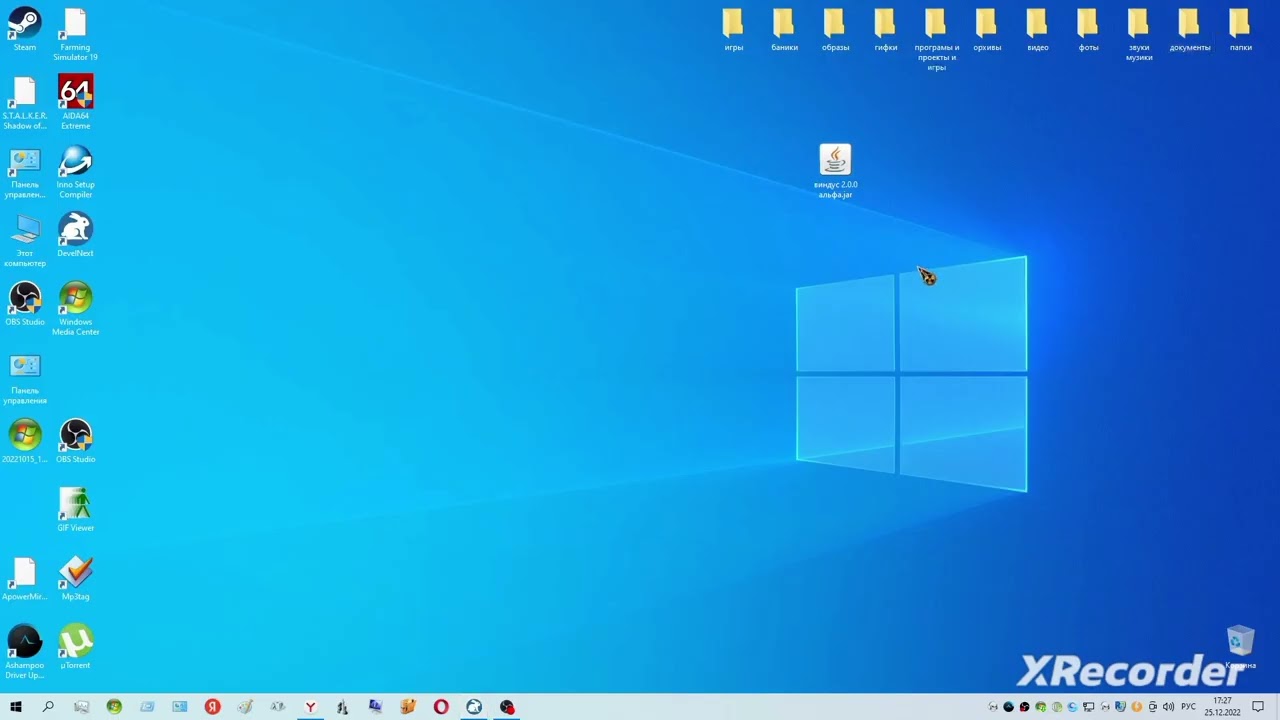Select the 20221015_1 desktop file
The height and width of the screenshot is (720, 1280).
coord(25,442)
